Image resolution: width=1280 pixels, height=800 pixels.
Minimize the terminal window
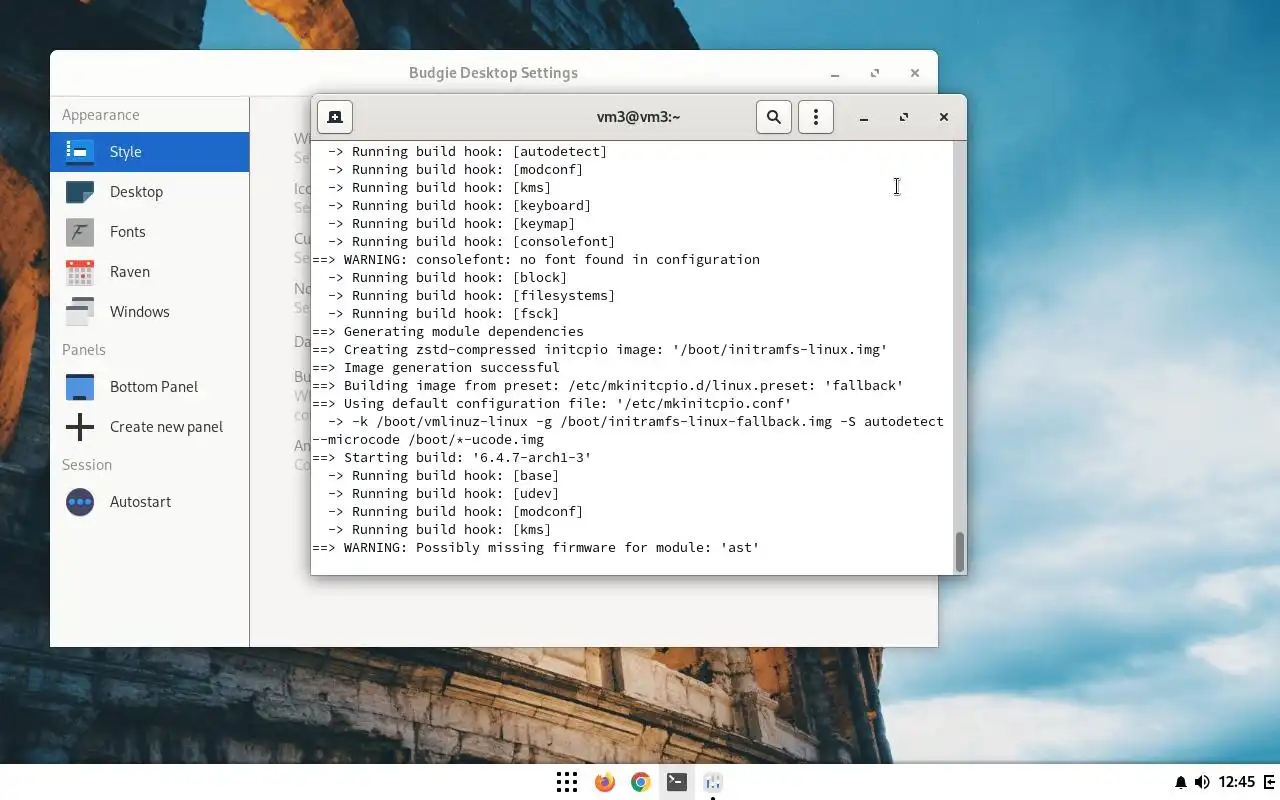tap(864, 117)
